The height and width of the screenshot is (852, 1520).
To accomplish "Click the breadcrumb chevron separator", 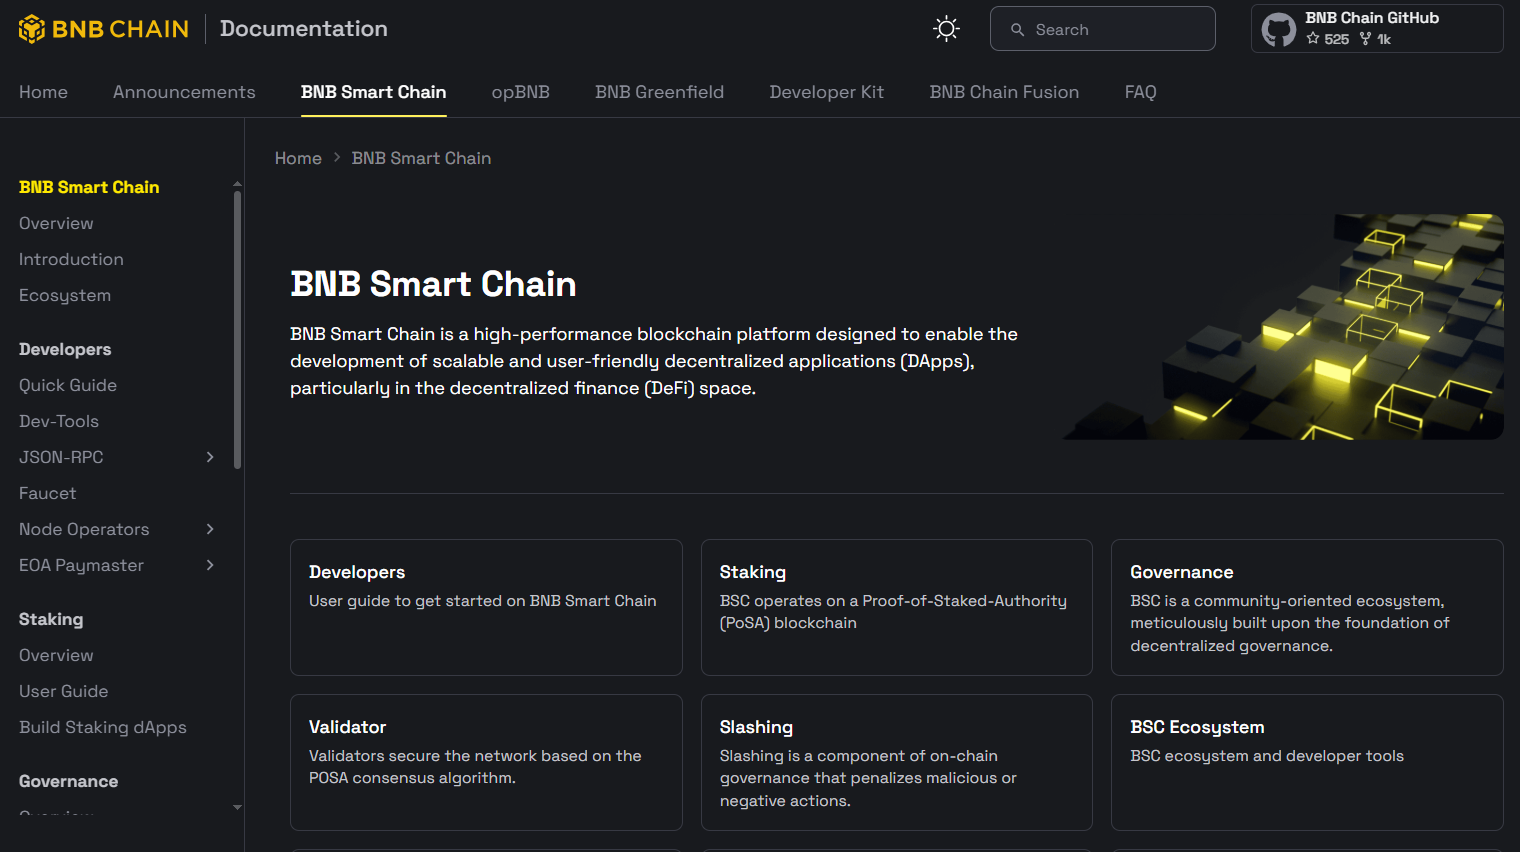I will [337, 158].
